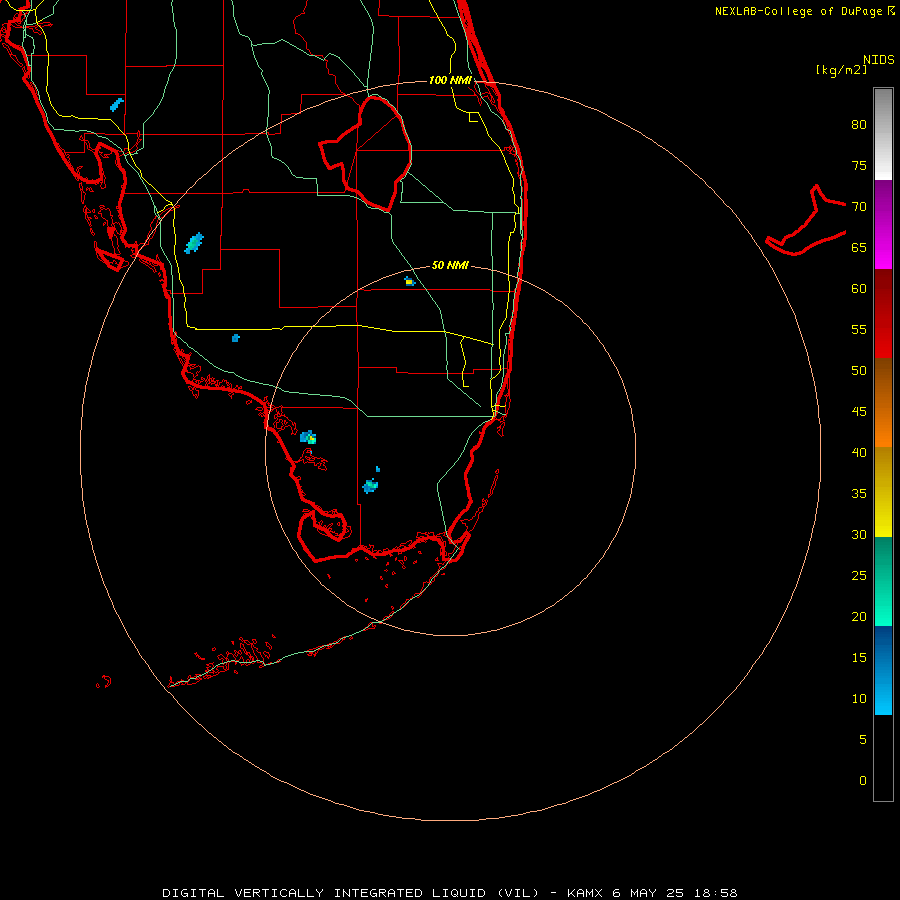Image resolution: width=900 pixels, height=900 pixels.
Task: Click the yellow 30-35 band on color scale
Action: click(883, 492)
